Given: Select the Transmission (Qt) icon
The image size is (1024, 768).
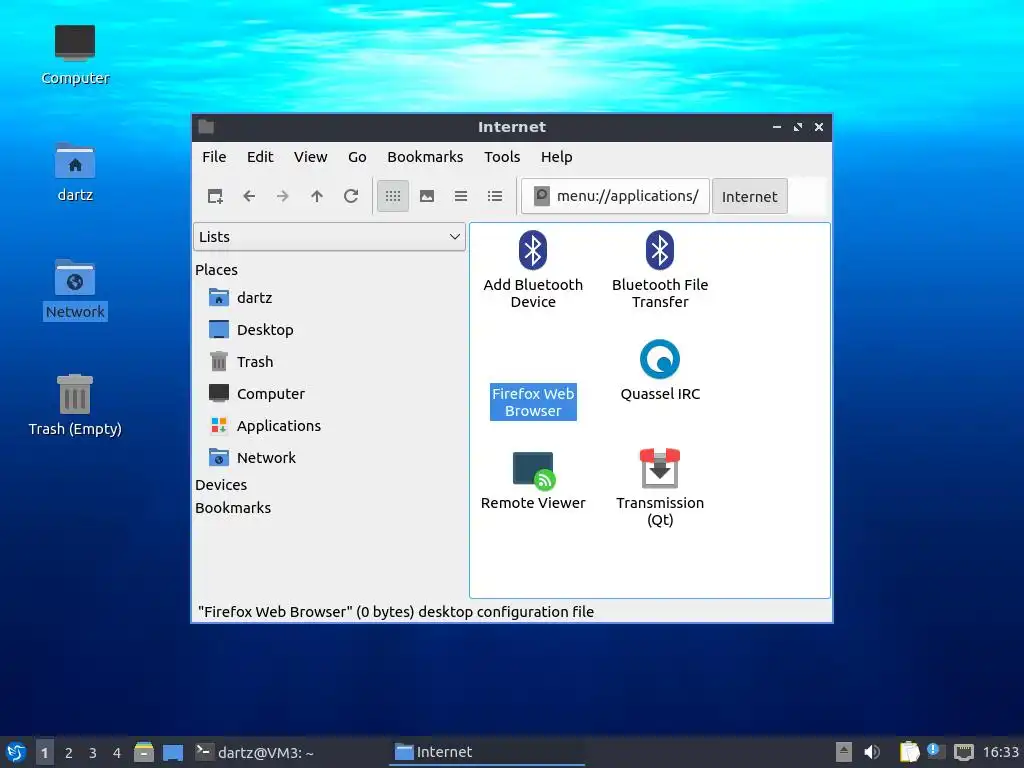Looking at the screenshot, I should point(660,488).
